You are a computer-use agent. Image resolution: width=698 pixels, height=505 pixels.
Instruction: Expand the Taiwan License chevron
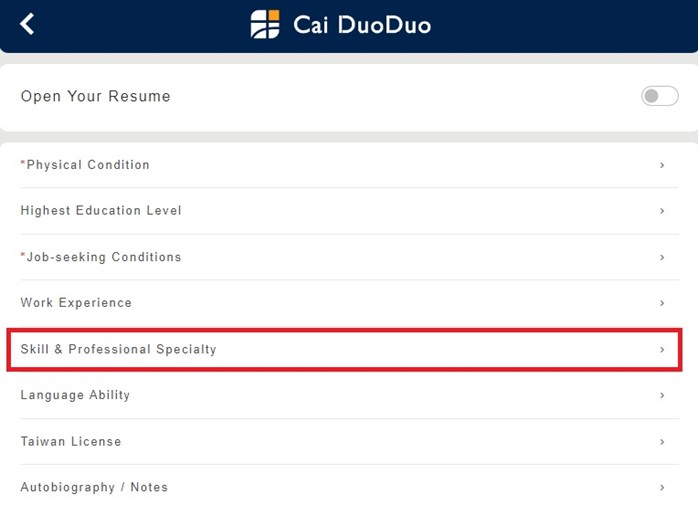pos(662,442)
